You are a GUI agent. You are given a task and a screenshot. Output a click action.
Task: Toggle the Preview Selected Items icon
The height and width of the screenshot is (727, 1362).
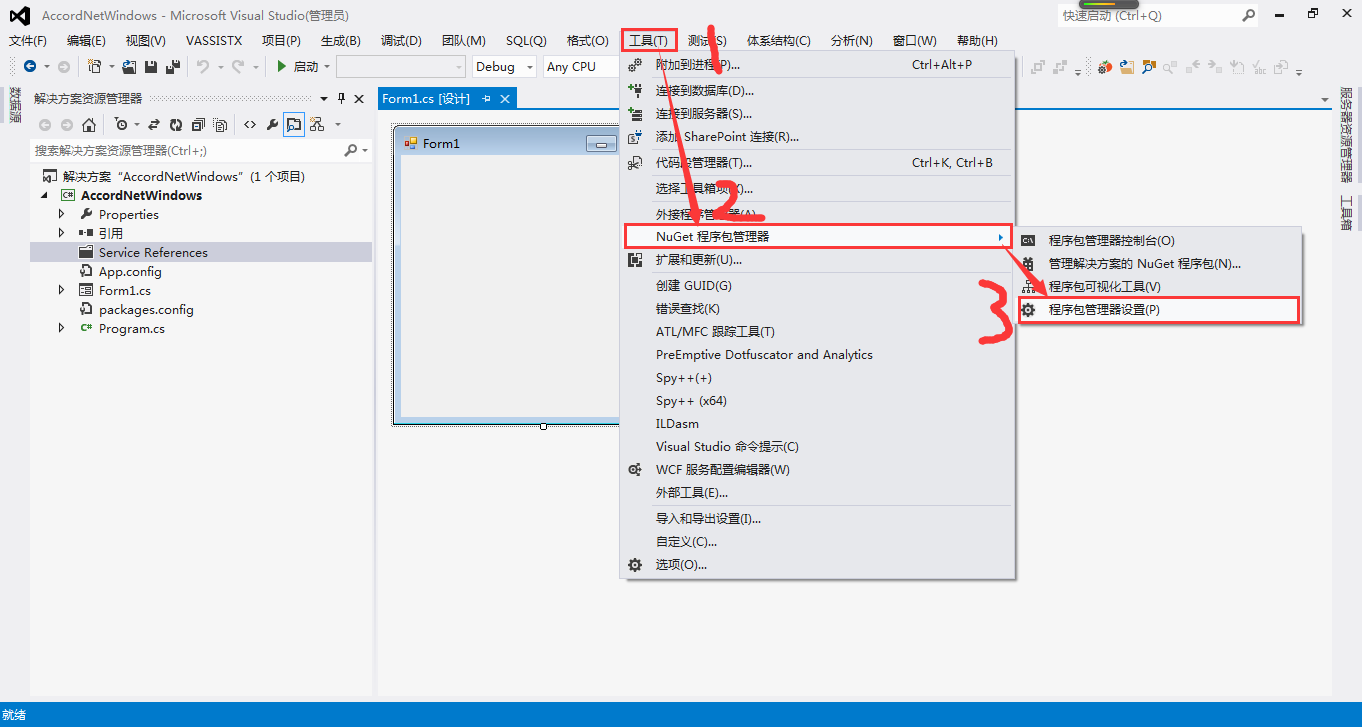[x=294, y=125]
